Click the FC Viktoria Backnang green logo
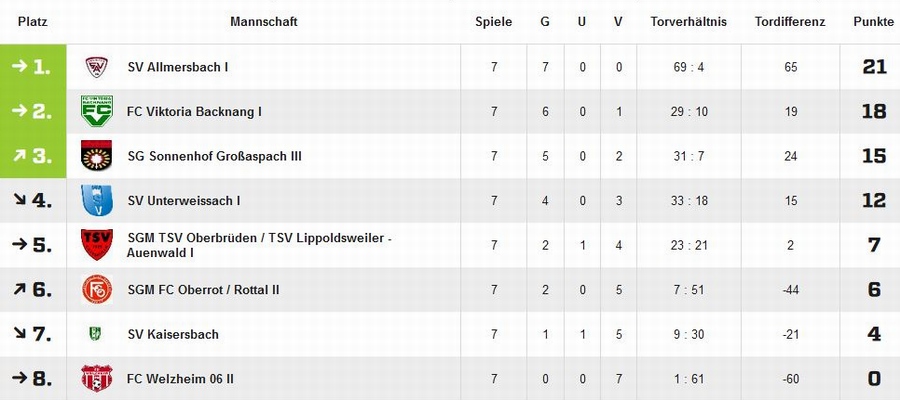 (x=96, y=111)
